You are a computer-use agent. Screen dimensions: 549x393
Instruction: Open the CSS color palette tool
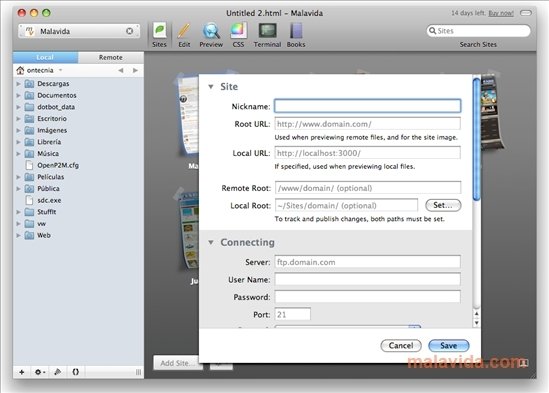238,31
